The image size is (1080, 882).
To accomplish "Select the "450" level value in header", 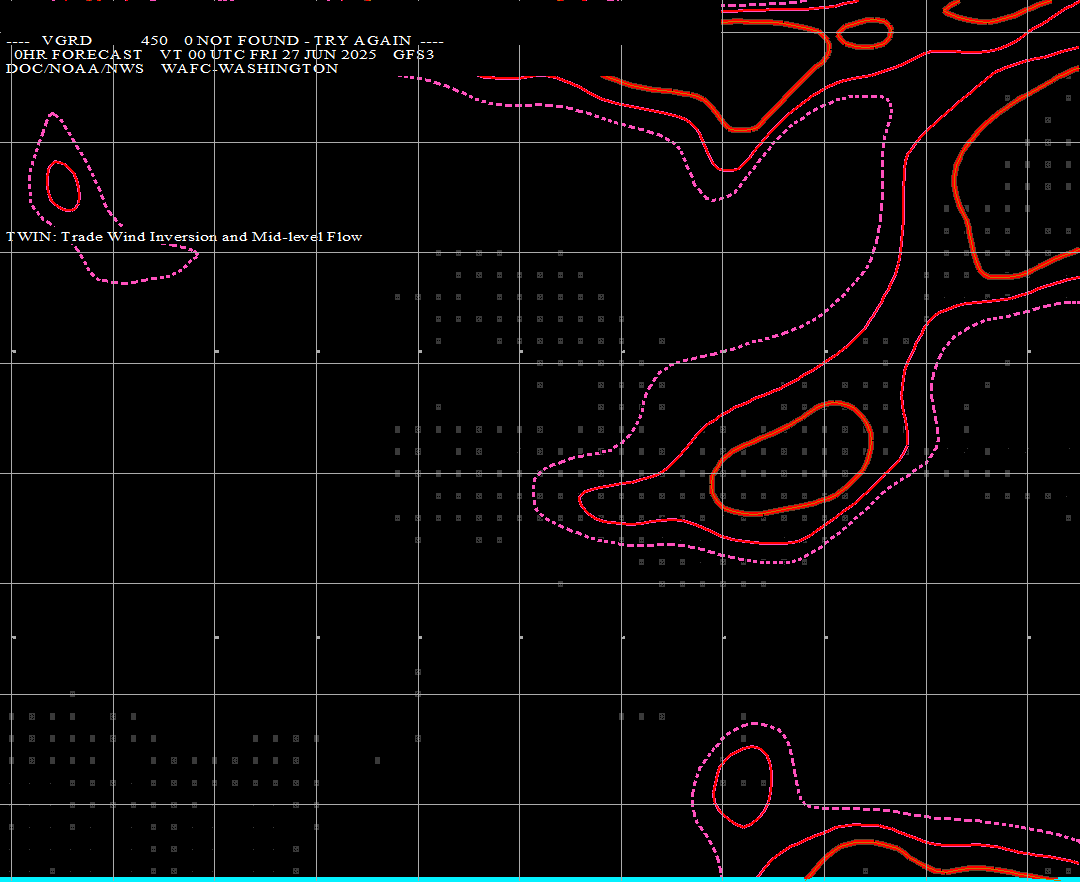I will pos(154,41).
